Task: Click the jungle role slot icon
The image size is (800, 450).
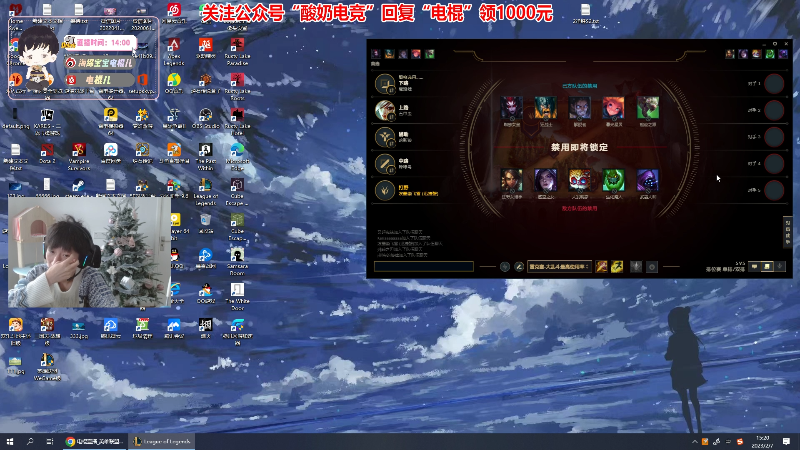Action: 385,190
